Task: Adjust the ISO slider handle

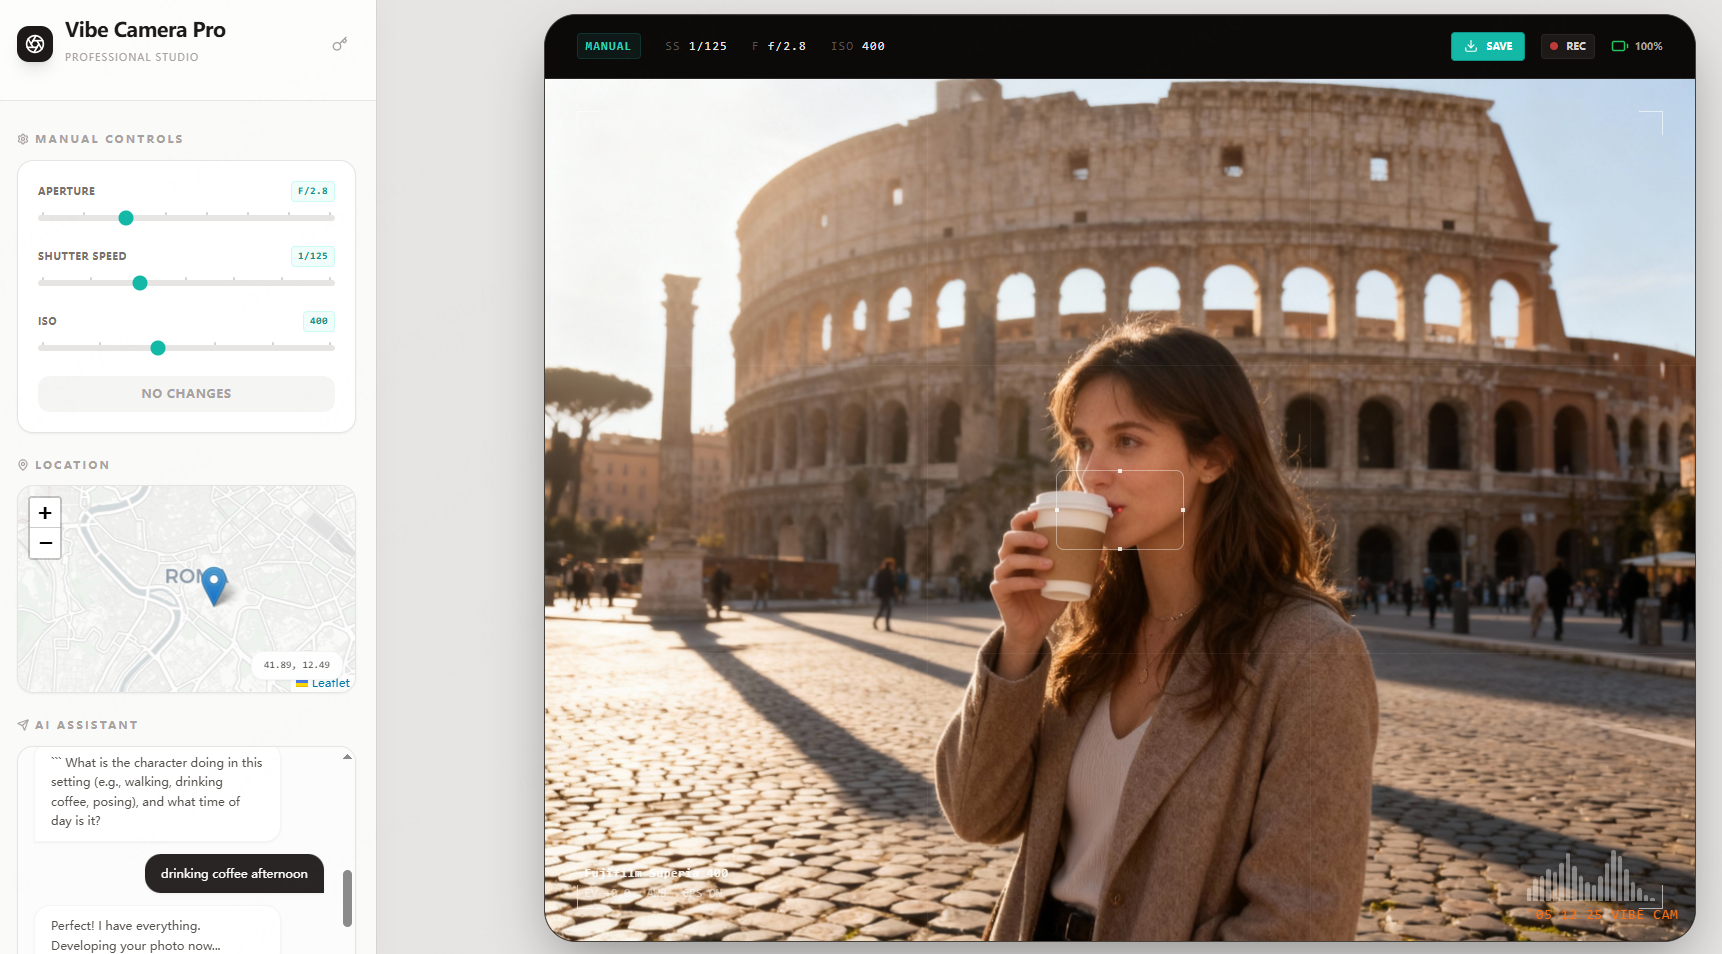Action: (x=158, y=348)
